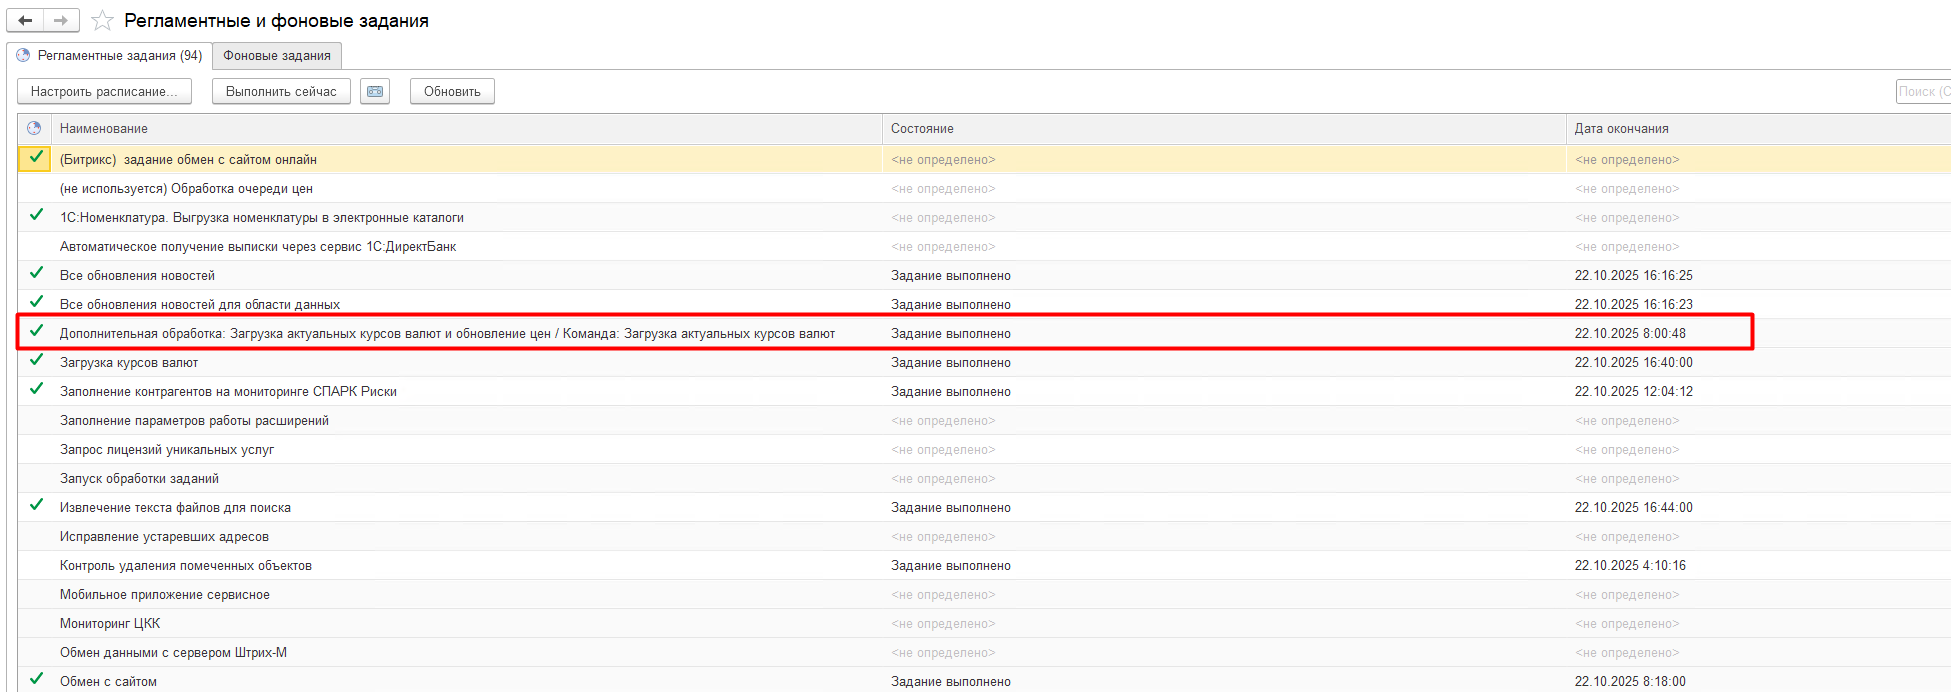The width and height of the screenshot is (1951, 692).
Task: Click the clock icon column header
Action: tap(34, 128)
